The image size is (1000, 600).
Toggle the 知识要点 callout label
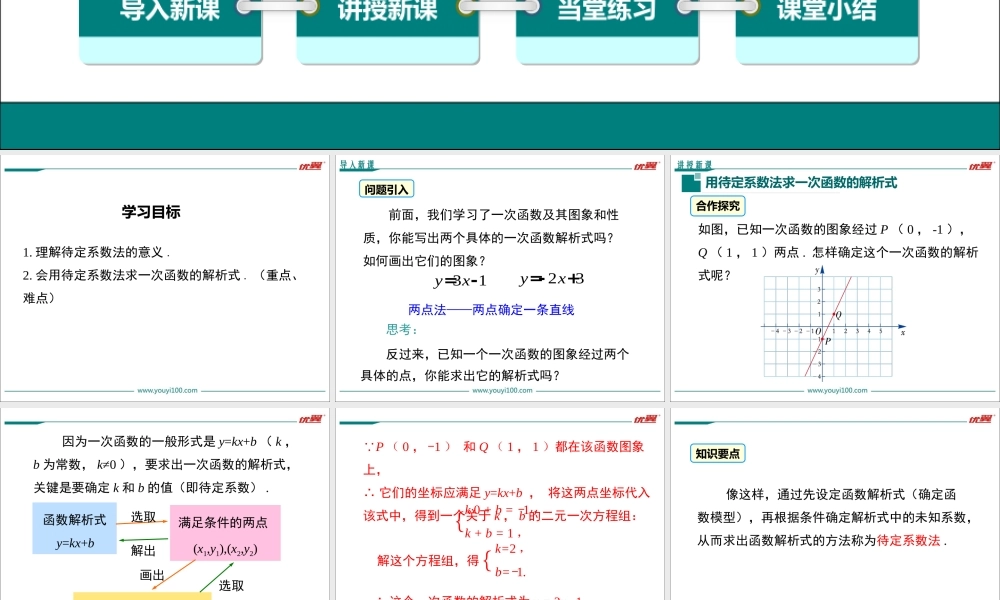tap(719, 452)
